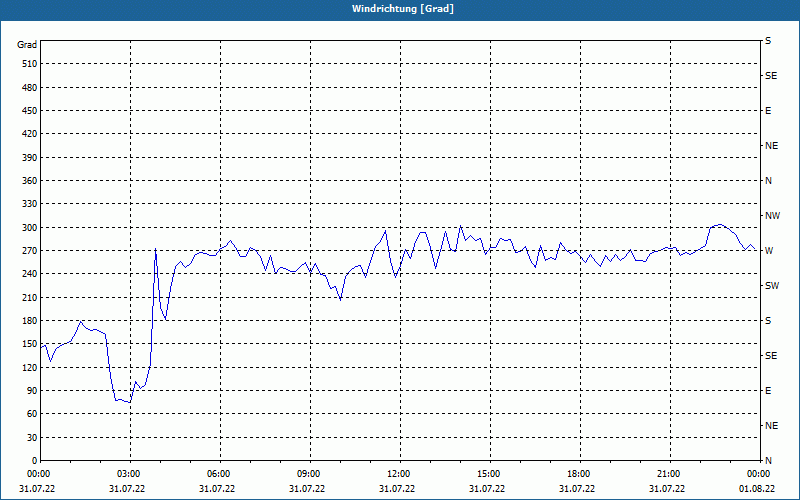Pick the 18:00 time axis label
This screenshot has height=500, width=800.
click(x=580, y=474)
